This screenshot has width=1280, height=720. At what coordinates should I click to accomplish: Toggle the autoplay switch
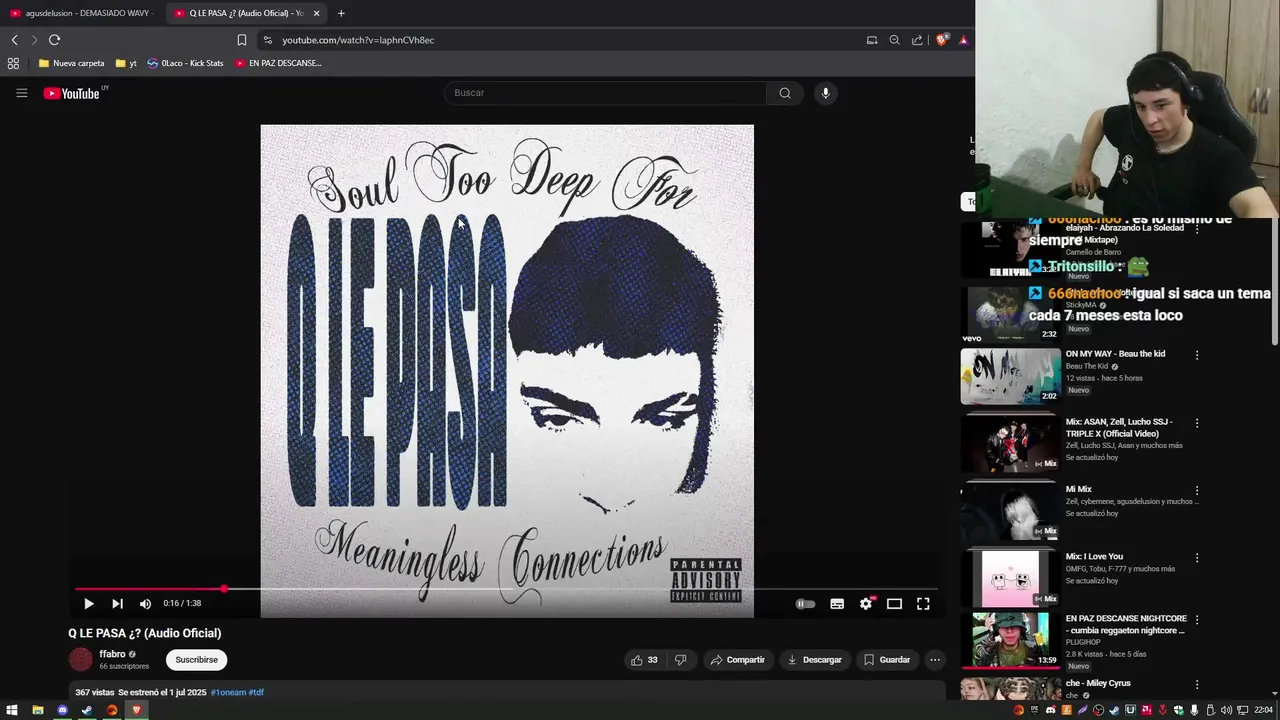tap(805, 604)
